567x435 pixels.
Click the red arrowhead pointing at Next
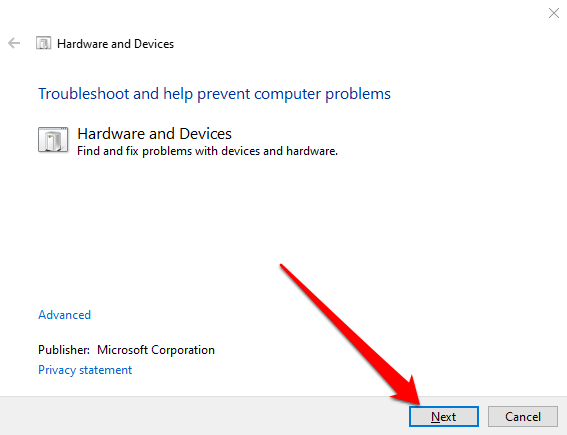(408, 391)
